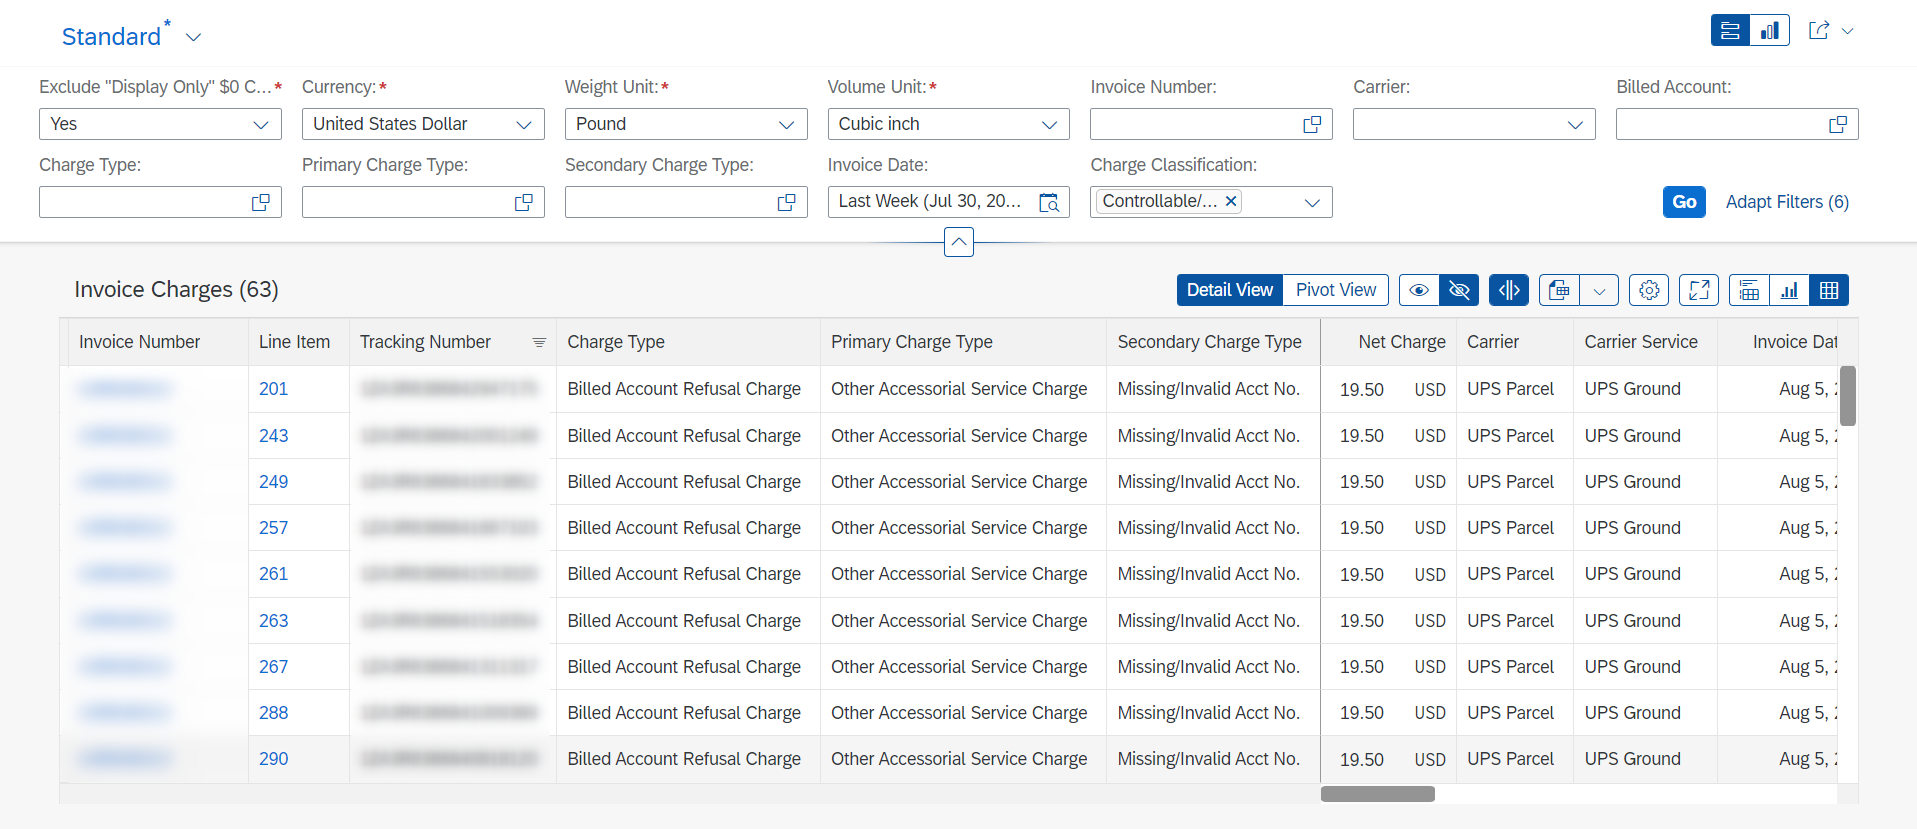This screenshot has width=1917, height=829.
Task: Toggle the freeze/split columns icon
Action: 1509,290
